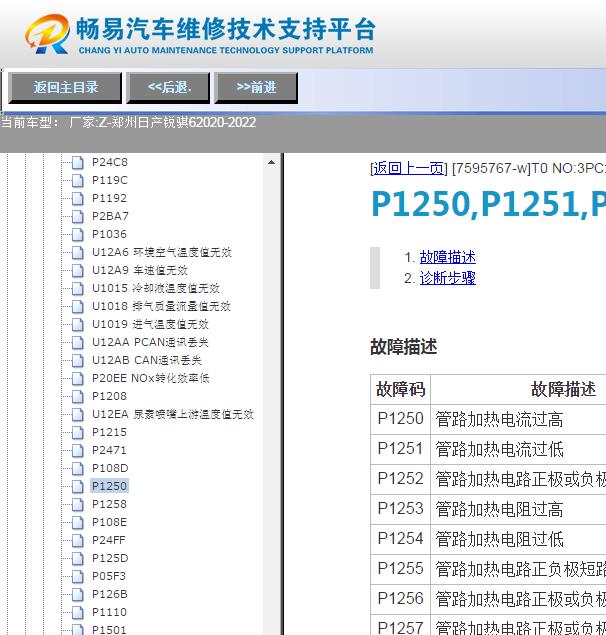
Task: Click the document icon beside P1036
Action: click(77, 234)
